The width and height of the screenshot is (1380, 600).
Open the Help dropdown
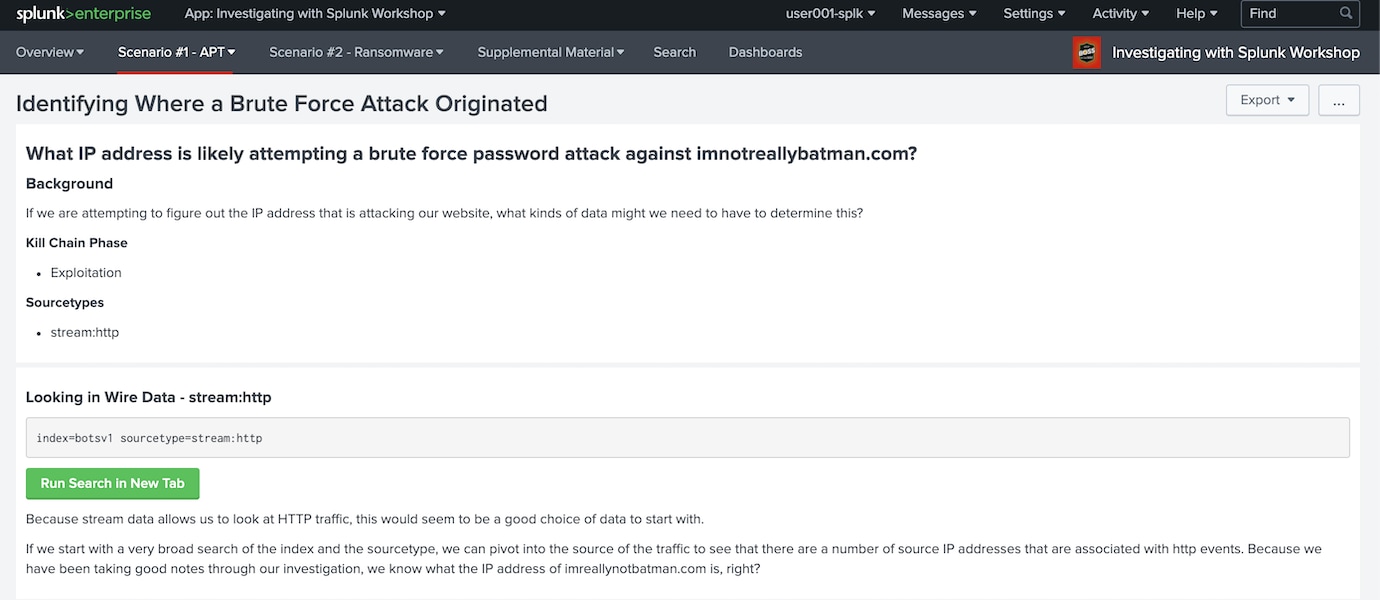pyautogui.click(x=1197, y=14)
